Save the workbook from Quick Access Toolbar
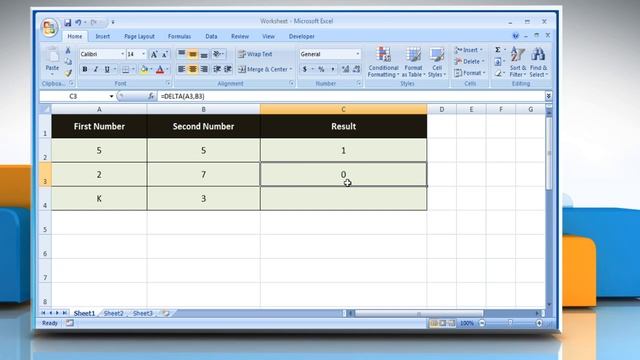This screenshot has height=360, width=640. point(67,22)
